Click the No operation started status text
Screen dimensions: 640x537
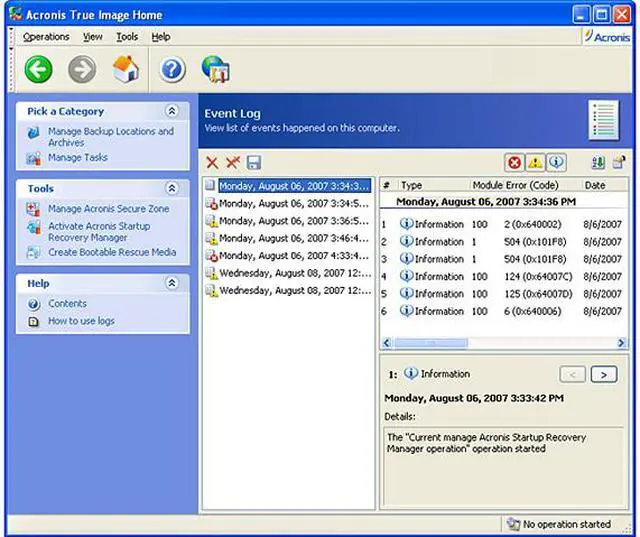pos(567,524)
